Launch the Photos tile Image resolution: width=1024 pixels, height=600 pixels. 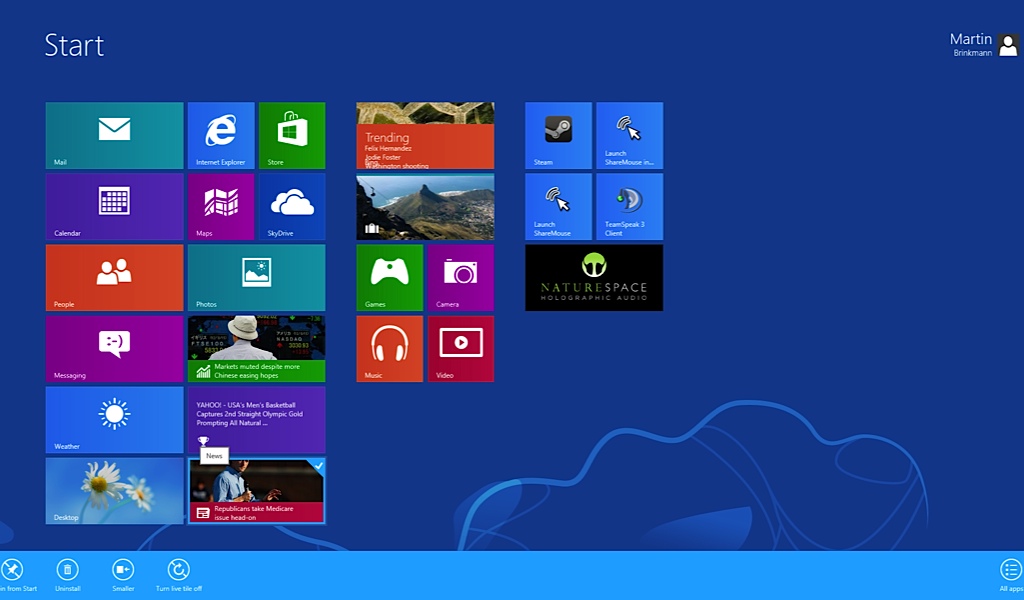(257, 278)
